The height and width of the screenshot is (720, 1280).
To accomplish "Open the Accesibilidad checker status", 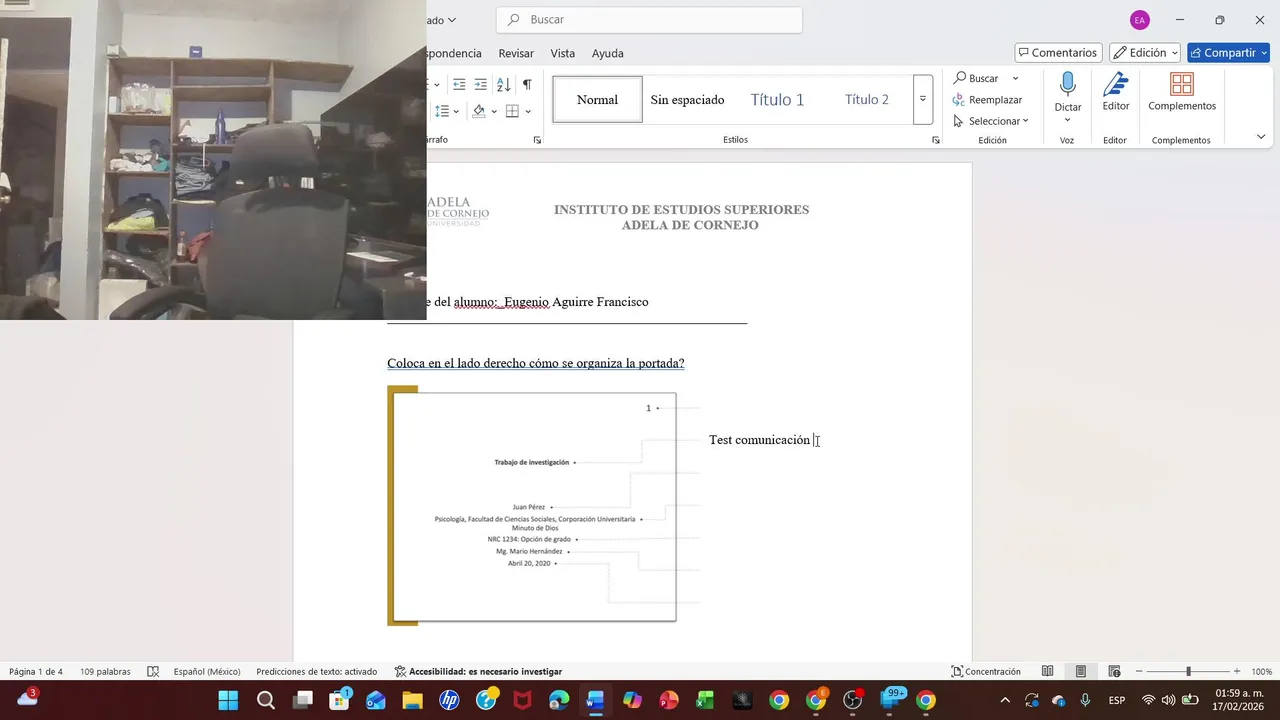I will 478,672.
